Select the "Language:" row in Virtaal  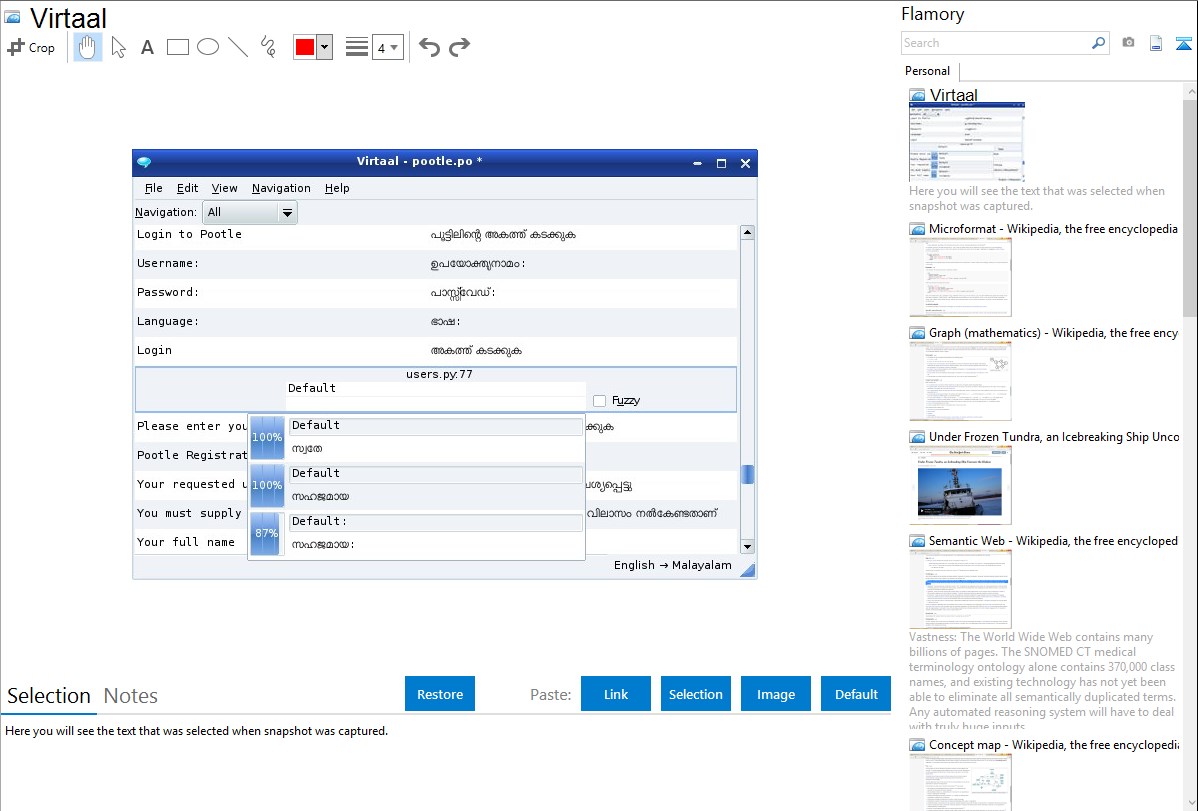click(436, 322)
